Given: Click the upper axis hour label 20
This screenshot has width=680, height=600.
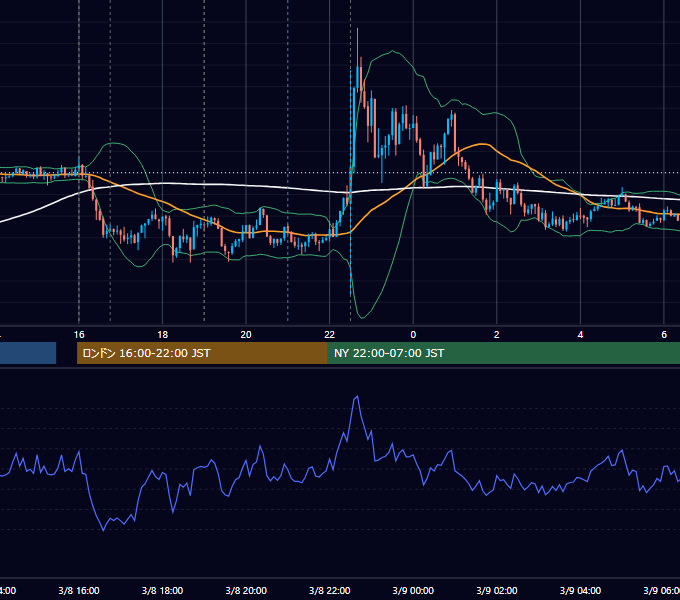Looking at the screenshot, I should coord(246,335).
